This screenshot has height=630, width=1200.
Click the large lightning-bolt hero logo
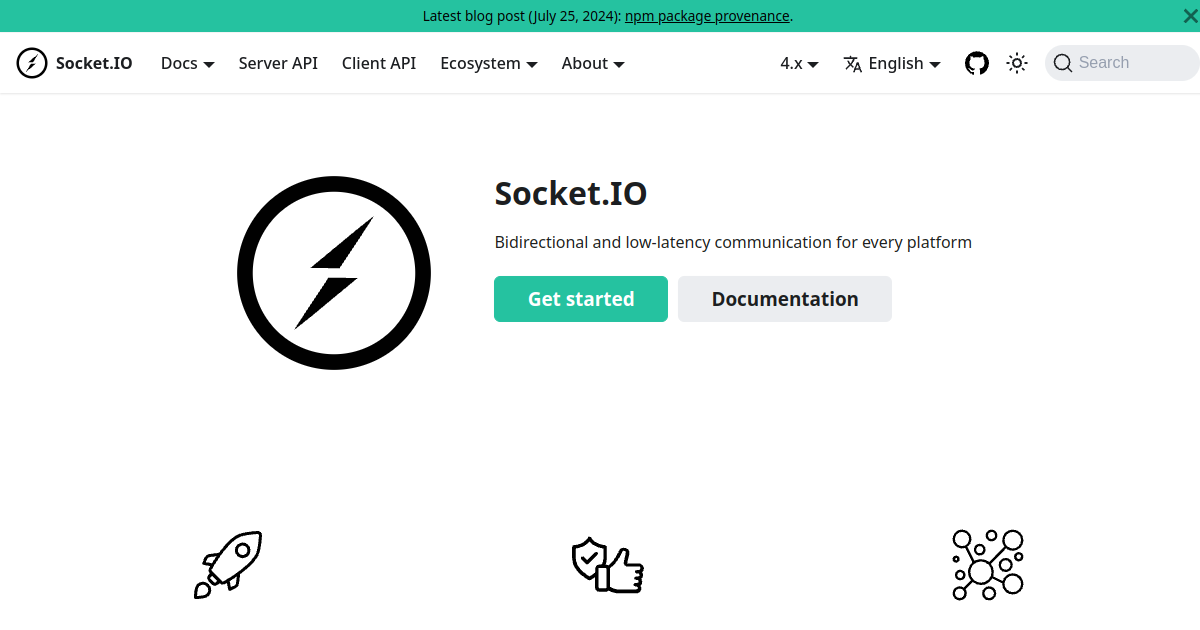click(x=334, y=273)
